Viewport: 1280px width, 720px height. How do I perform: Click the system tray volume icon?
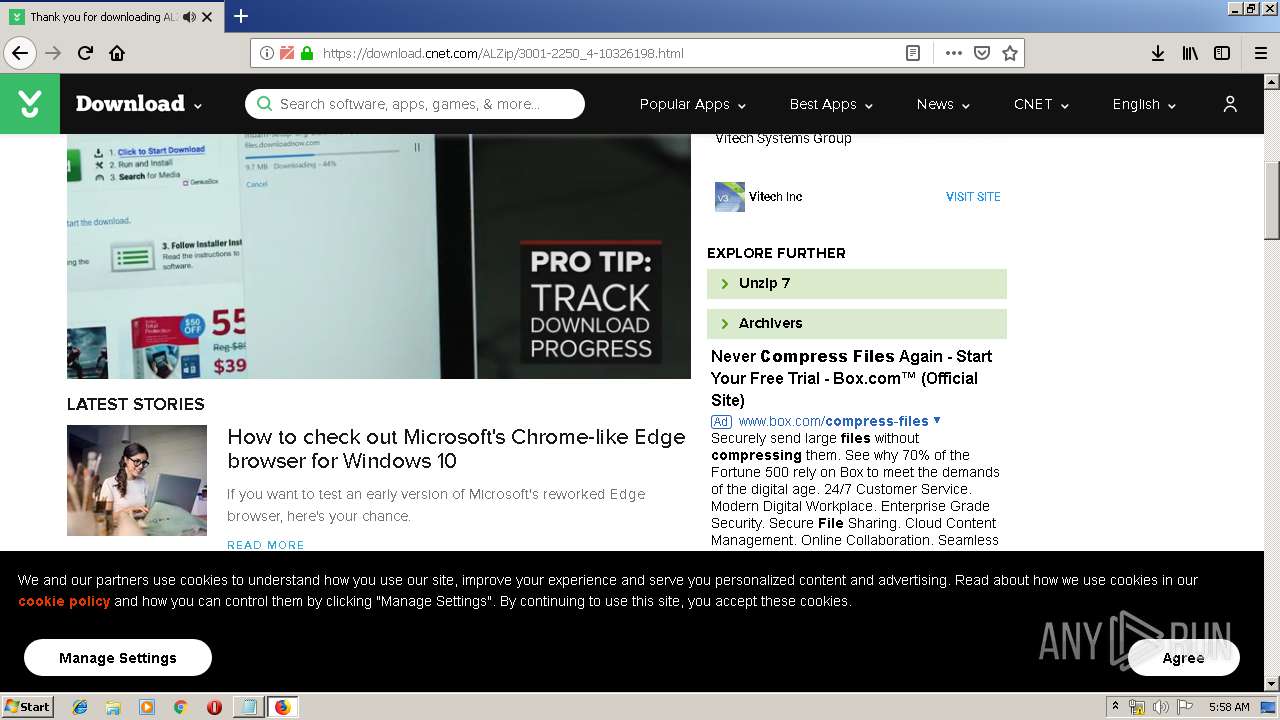point(1161,707)
